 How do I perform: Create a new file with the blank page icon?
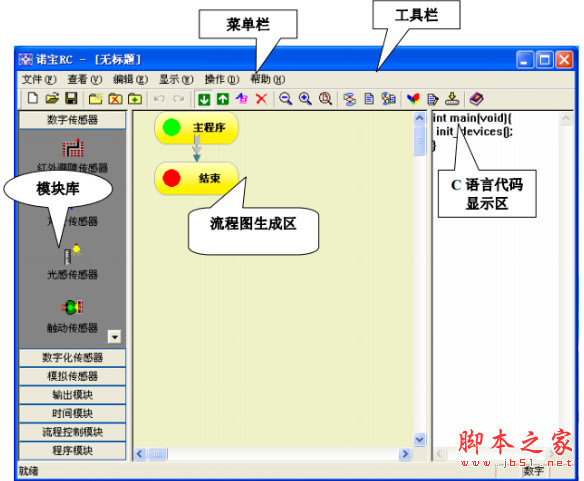[33, 98]
